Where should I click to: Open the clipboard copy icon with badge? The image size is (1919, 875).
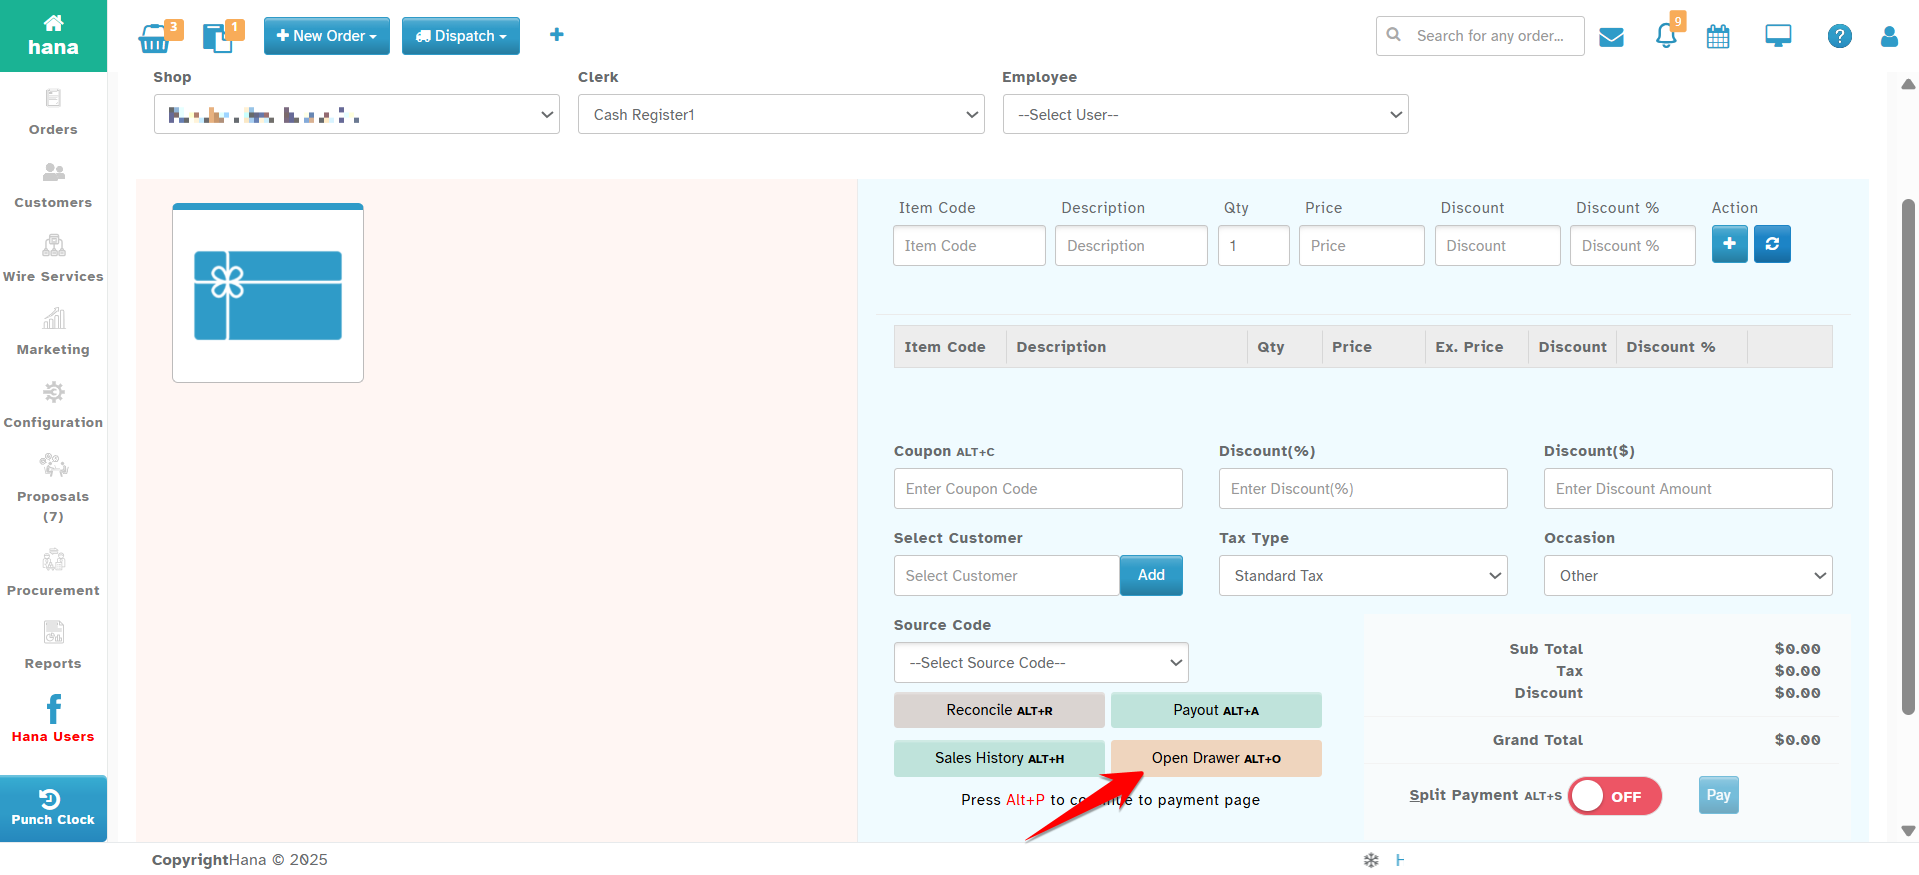point(218,38)
